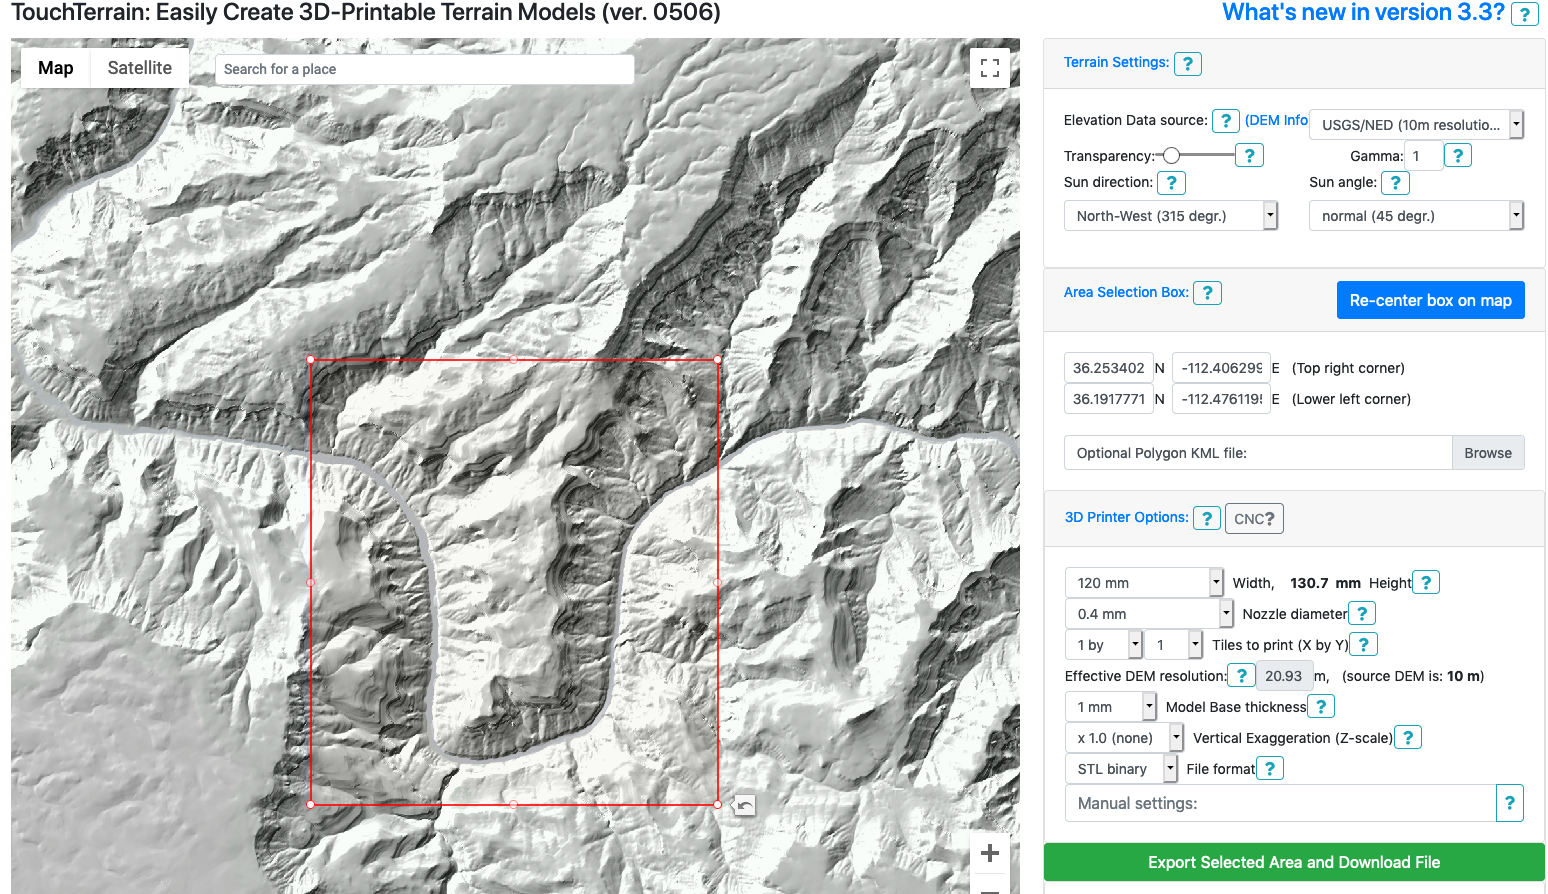
Task: Select the Map tab
Action: 55,67
